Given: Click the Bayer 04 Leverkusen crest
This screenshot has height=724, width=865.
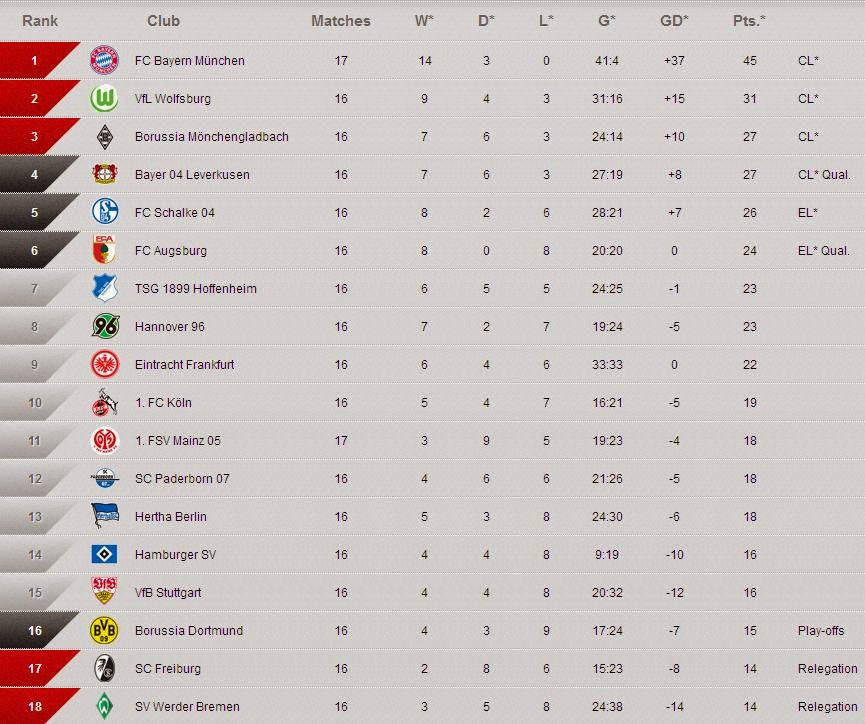Looking at the screenshot, I should (104, 175).
